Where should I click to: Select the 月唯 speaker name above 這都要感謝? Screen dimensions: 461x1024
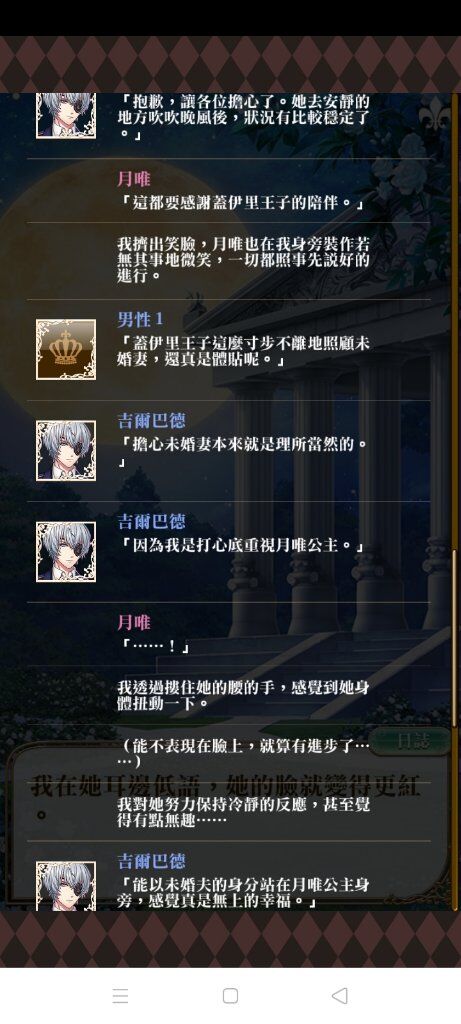134,178
